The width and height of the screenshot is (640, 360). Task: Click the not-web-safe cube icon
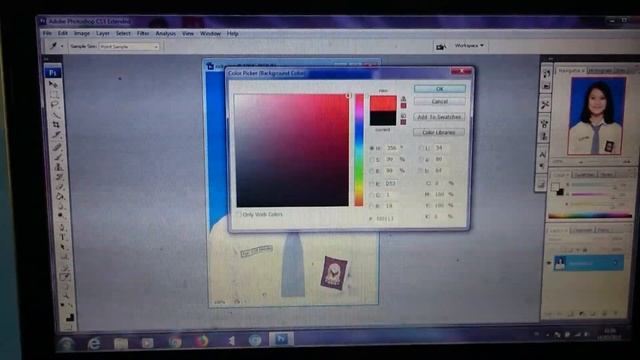pyautogui.click(x=403, y=116)
